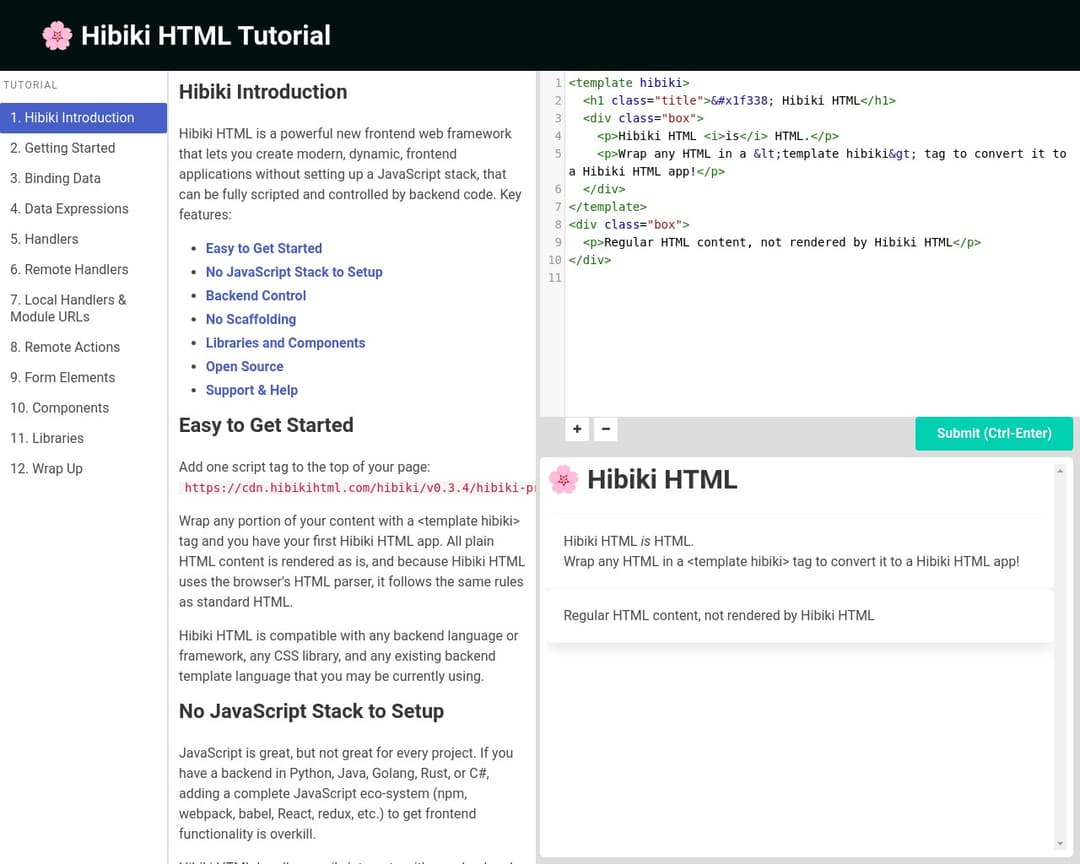Click 'Hibiki HTML' heading in preview

click(x=662, y=480)
